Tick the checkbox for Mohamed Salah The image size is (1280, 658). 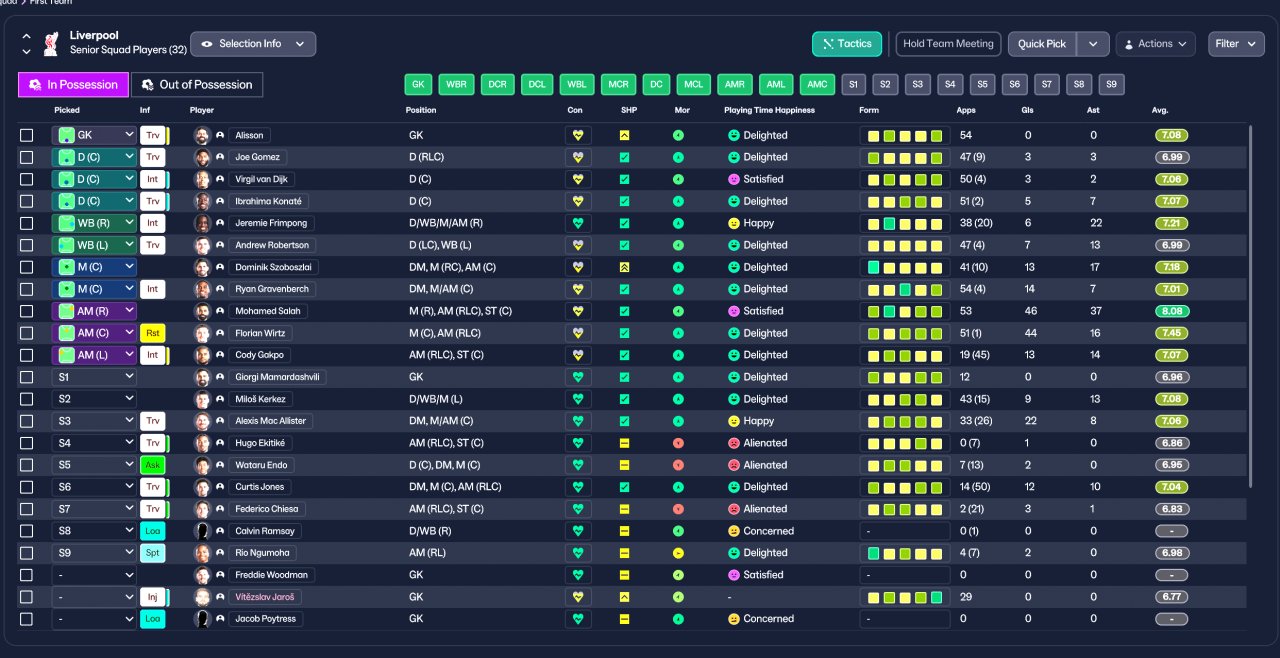click(27, 311)
